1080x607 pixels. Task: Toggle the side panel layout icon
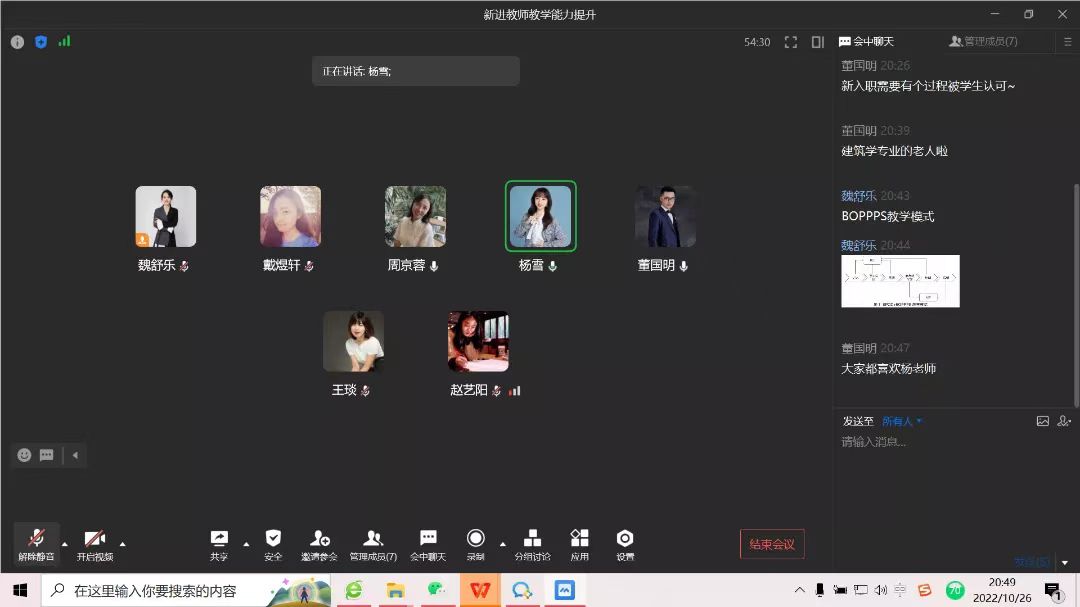[818, 42]
